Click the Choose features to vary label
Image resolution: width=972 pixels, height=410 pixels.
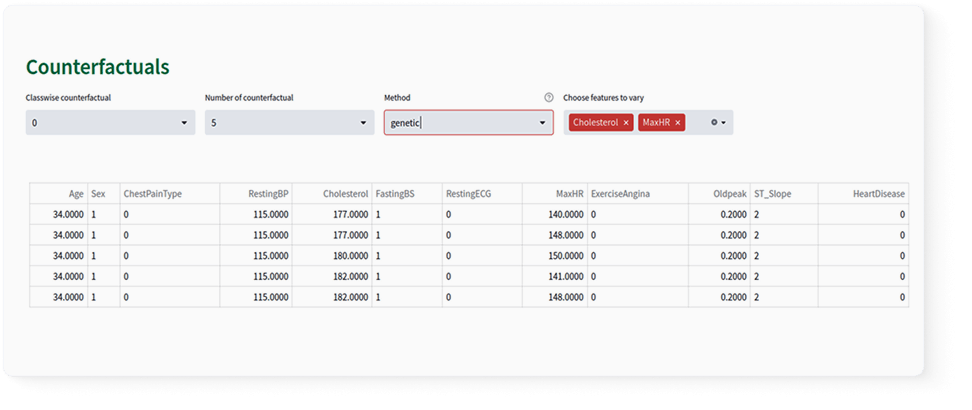click(x=603, y=97)
